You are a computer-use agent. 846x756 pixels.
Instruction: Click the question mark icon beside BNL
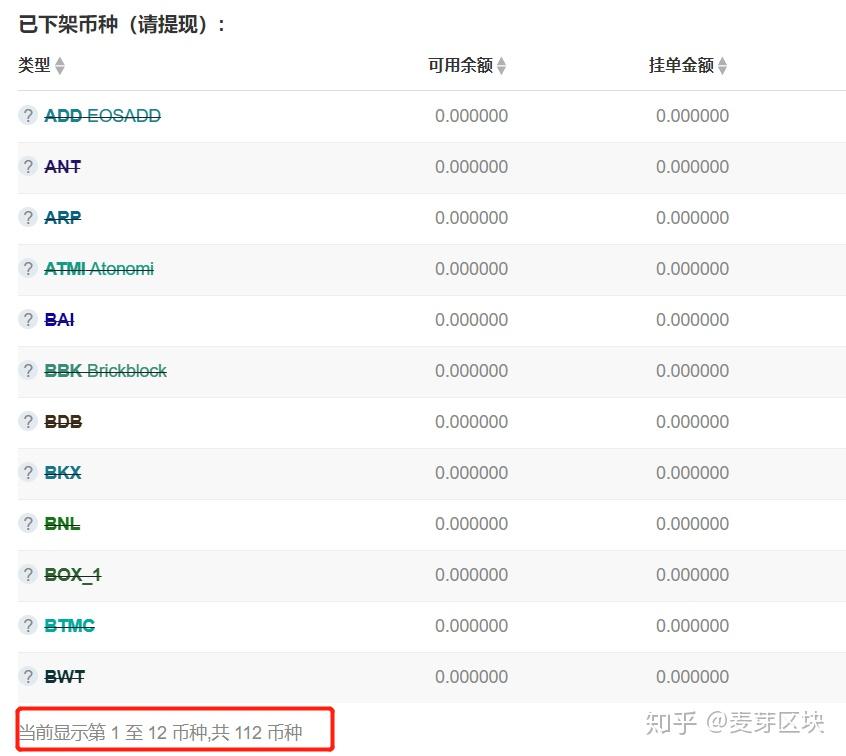point(28,524)
